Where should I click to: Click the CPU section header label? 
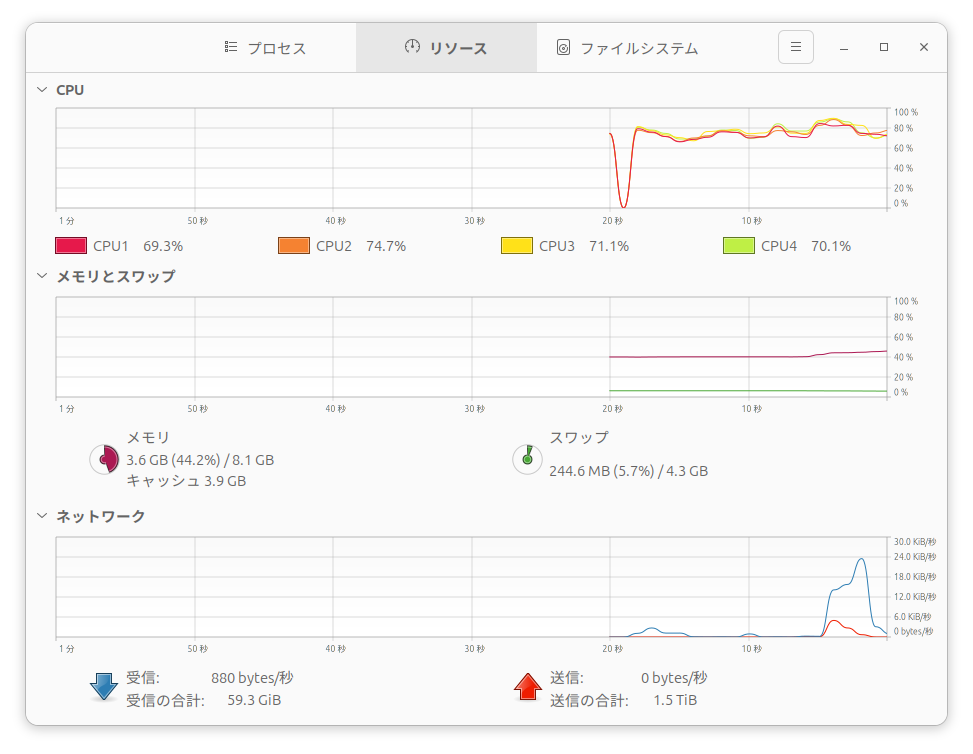tap(70, 90)
